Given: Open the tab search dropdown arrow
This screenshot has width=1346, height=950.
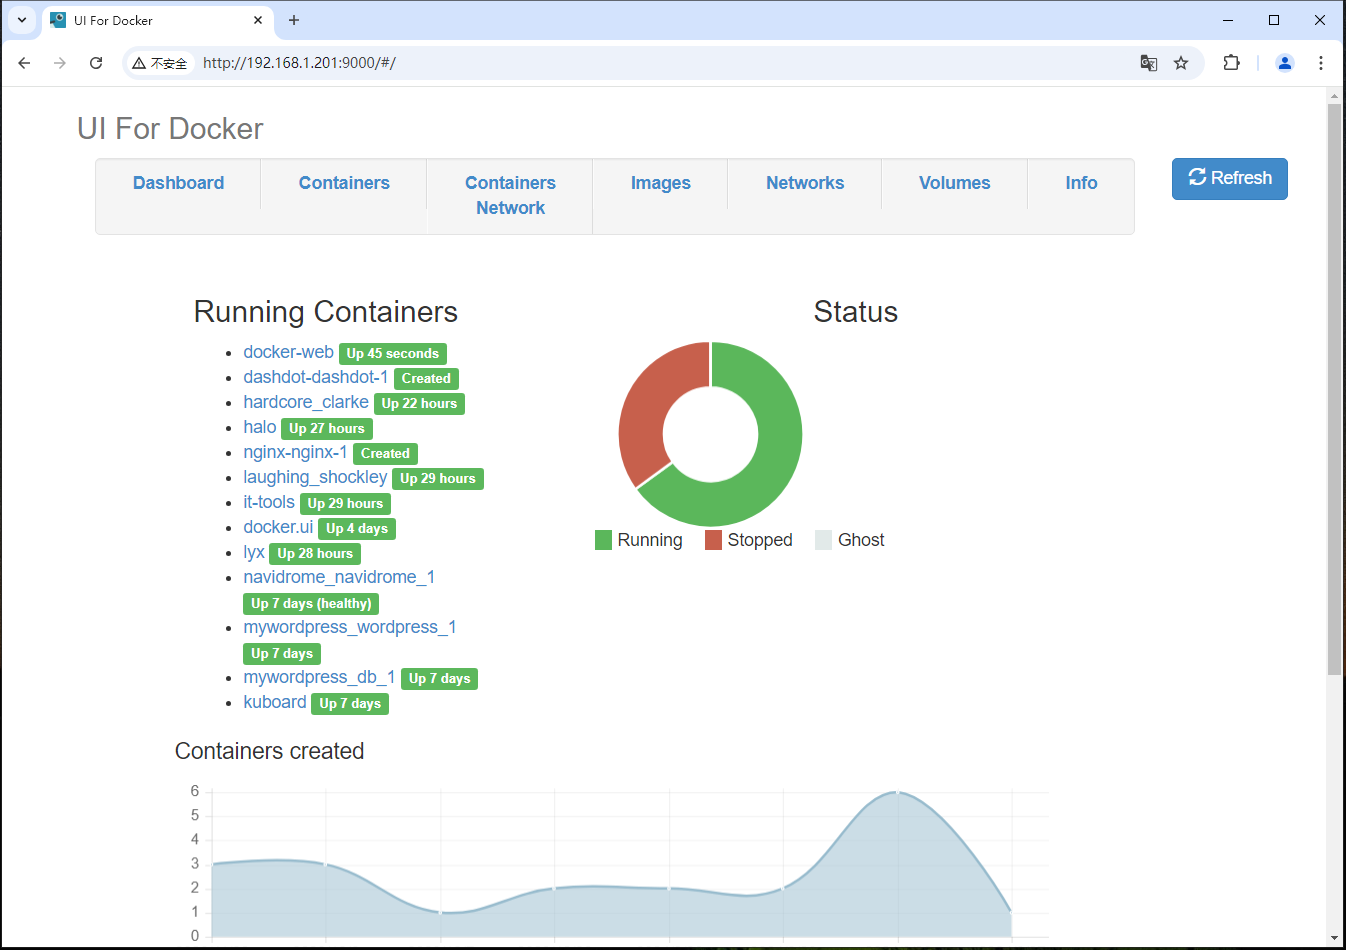Looking at the screenshot, I should coord(21,20).
